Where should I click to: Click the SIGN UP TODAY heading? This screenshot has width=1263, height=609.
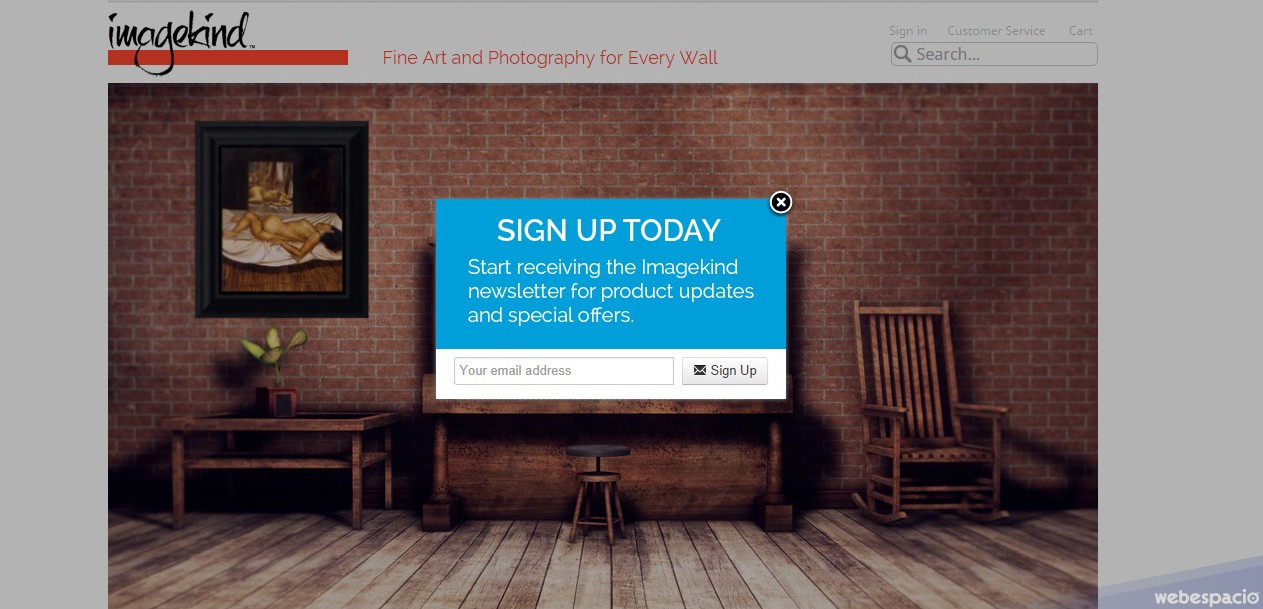pos(609,231)
